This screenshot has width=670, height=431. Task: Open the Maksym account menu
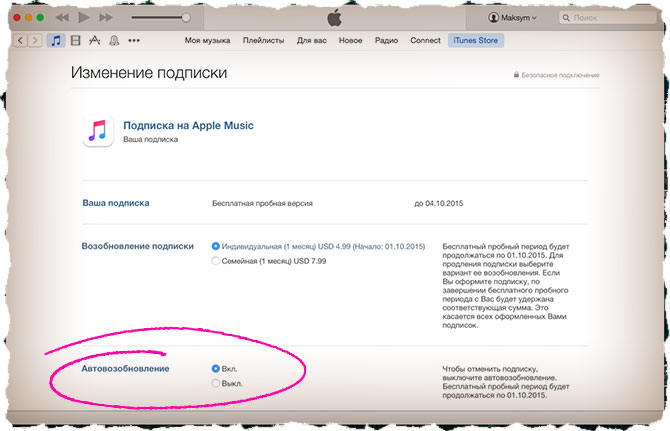pyautogui.click(x=512, y=18)
